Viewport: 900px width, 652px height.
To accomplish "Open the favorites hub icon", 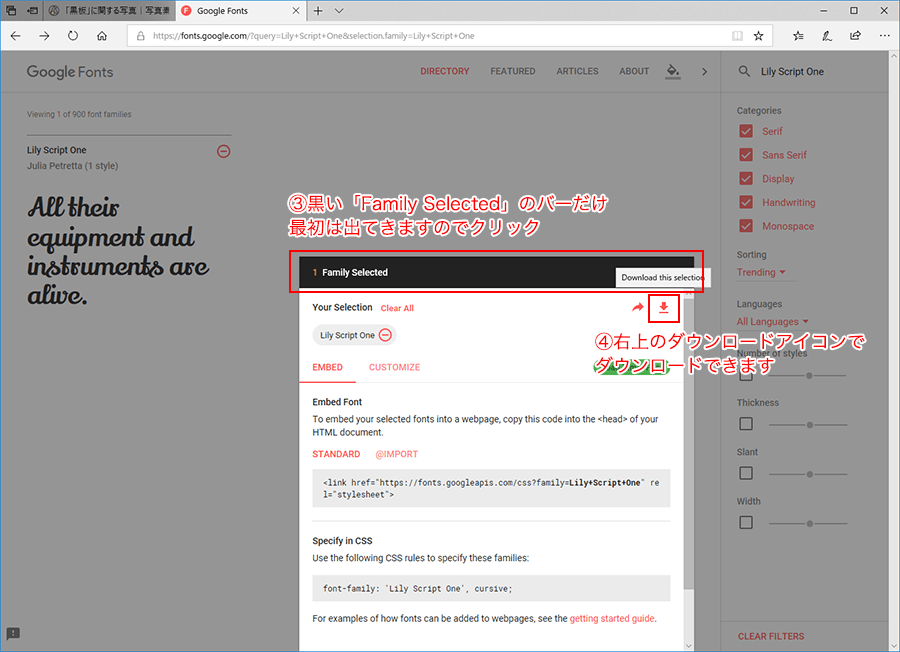I will tap(798, 36).
